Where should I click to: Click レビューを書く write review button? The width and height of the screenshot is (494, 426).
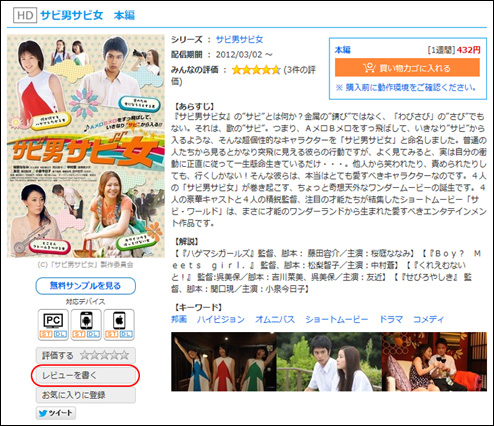86,375
